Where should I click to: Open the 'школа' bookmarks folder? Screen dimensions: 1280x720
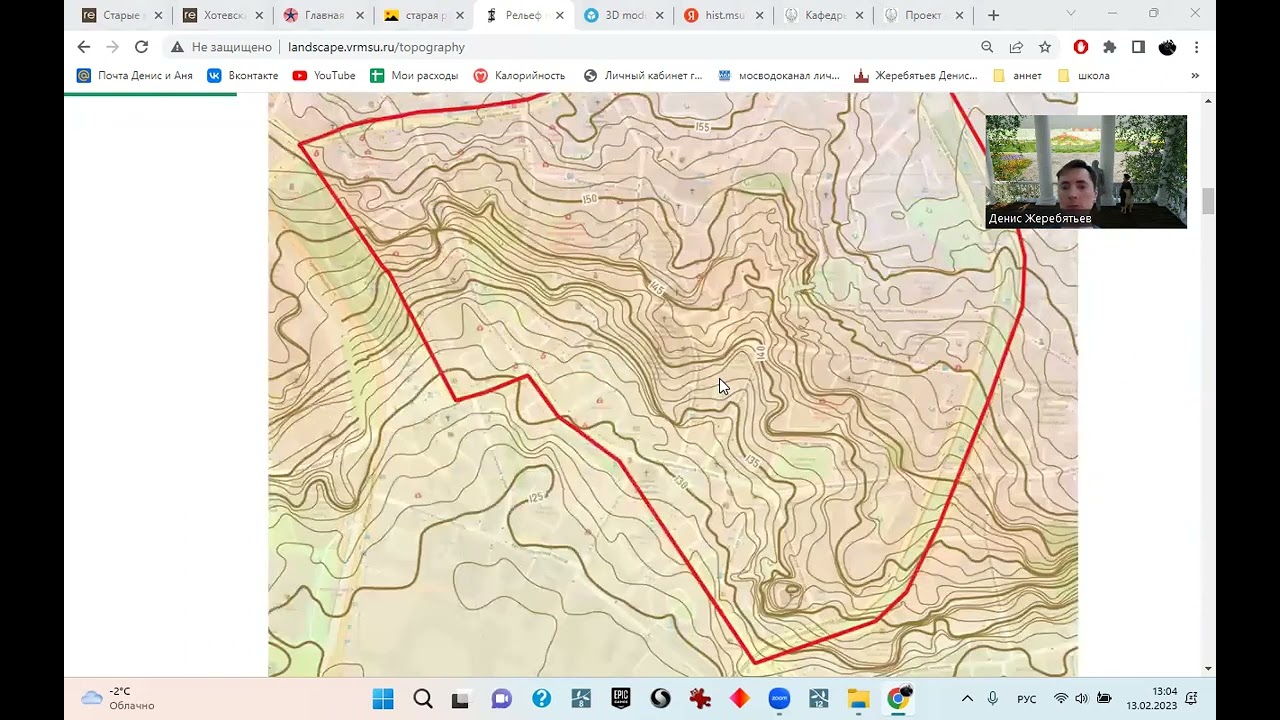[1083, 75]
